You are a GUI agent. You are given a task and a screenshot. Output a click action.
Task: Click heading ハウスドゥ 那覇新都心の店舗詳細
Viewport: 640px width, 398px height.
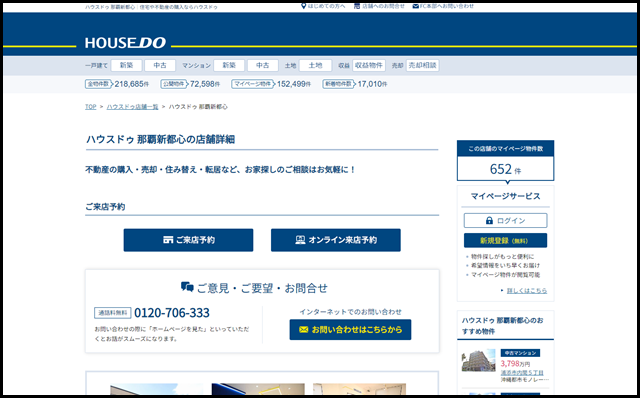click(160, 139)
